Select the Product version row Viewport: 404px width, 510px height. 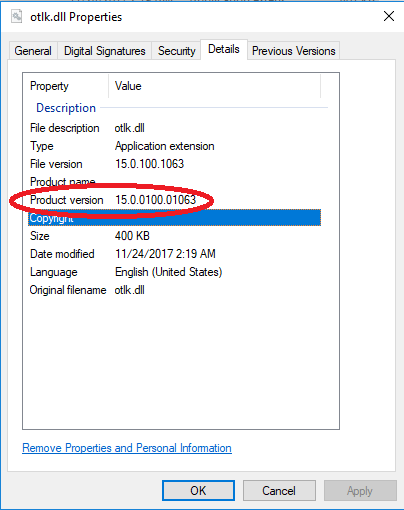point(174,200)
